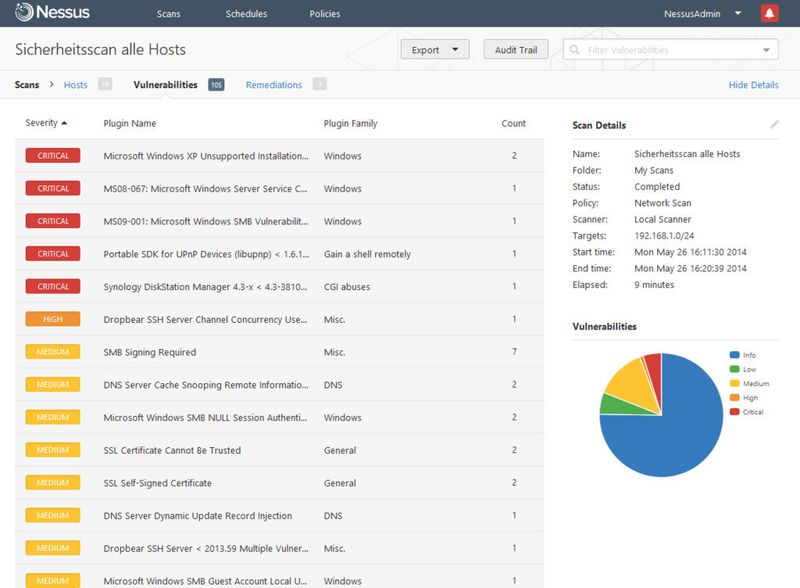
Task: Click folder value My Scans
Action: 654,170
